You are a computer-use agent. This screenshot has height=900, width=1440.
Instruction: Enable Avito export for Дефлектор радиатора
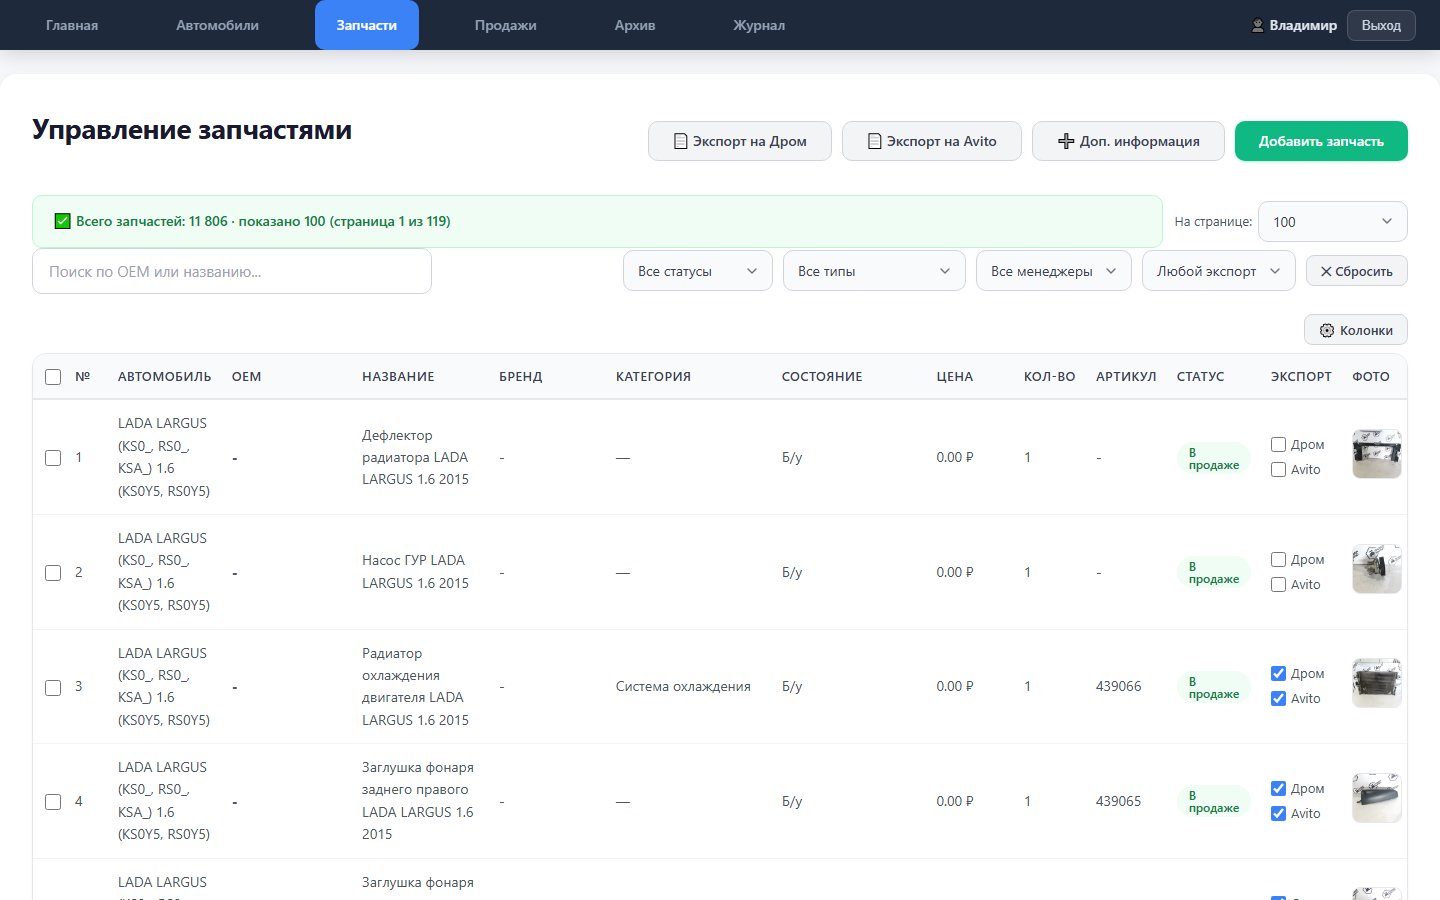[1278, 469]
